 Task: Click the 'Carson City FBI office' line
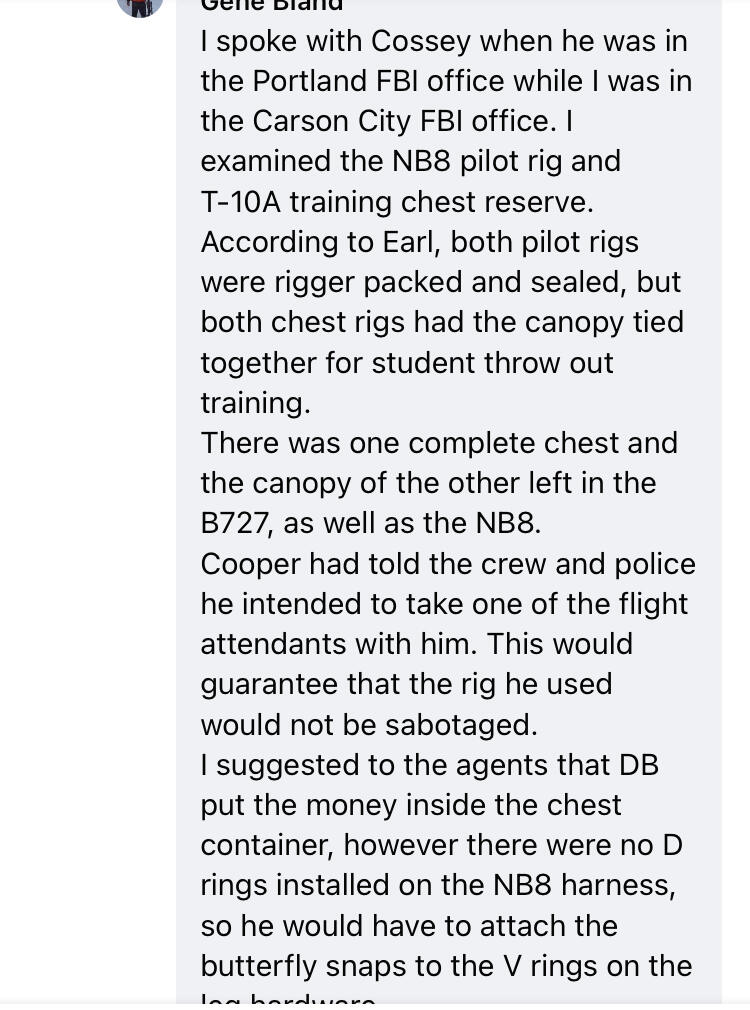pos(387,122)
